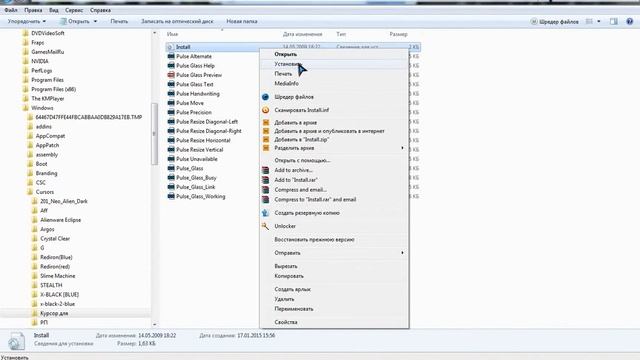Click the Создать резервную копию icon

tap(265, 213)
